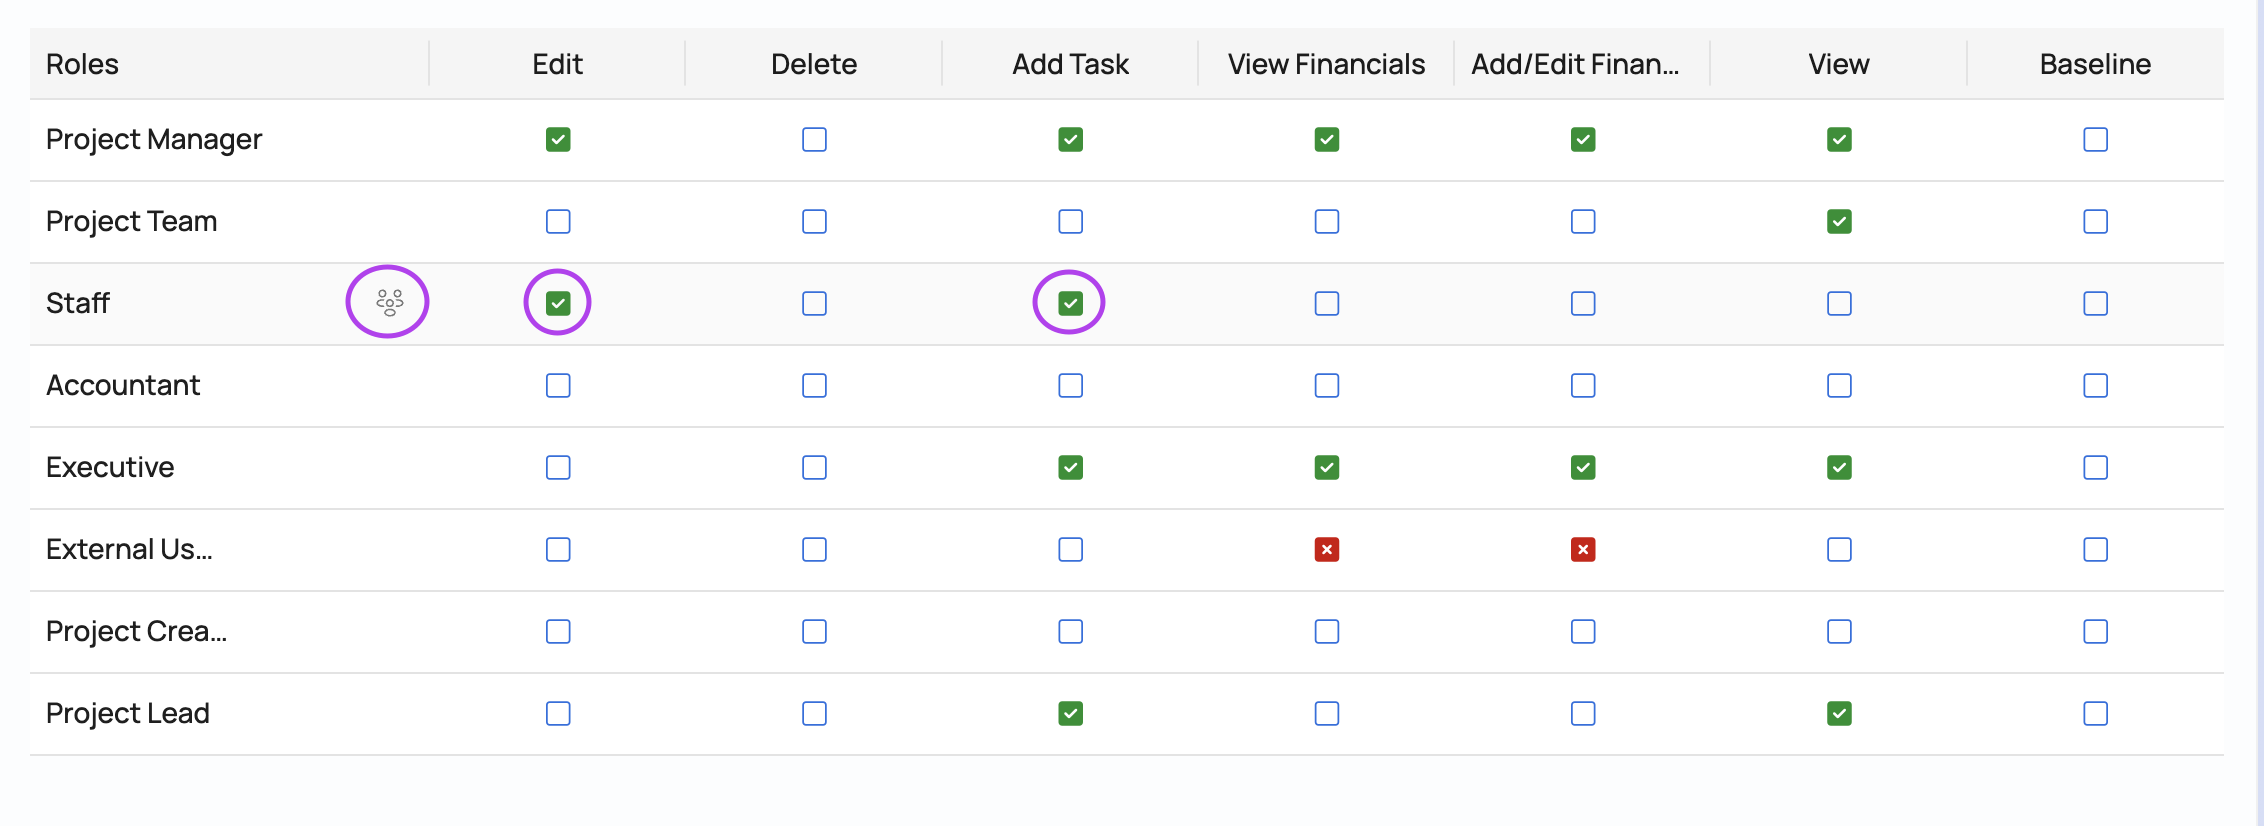The image size is (2264, 826).
Task: Click the group members icon in Staff row
Action: coord(389,302)
